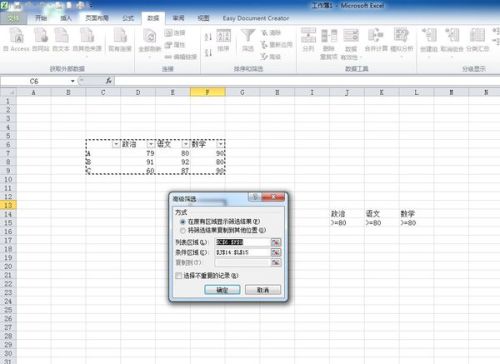500x364 pixels.
Task: Expand the Group (创建组) dropdown arrow
Action: tap(429, 56)
